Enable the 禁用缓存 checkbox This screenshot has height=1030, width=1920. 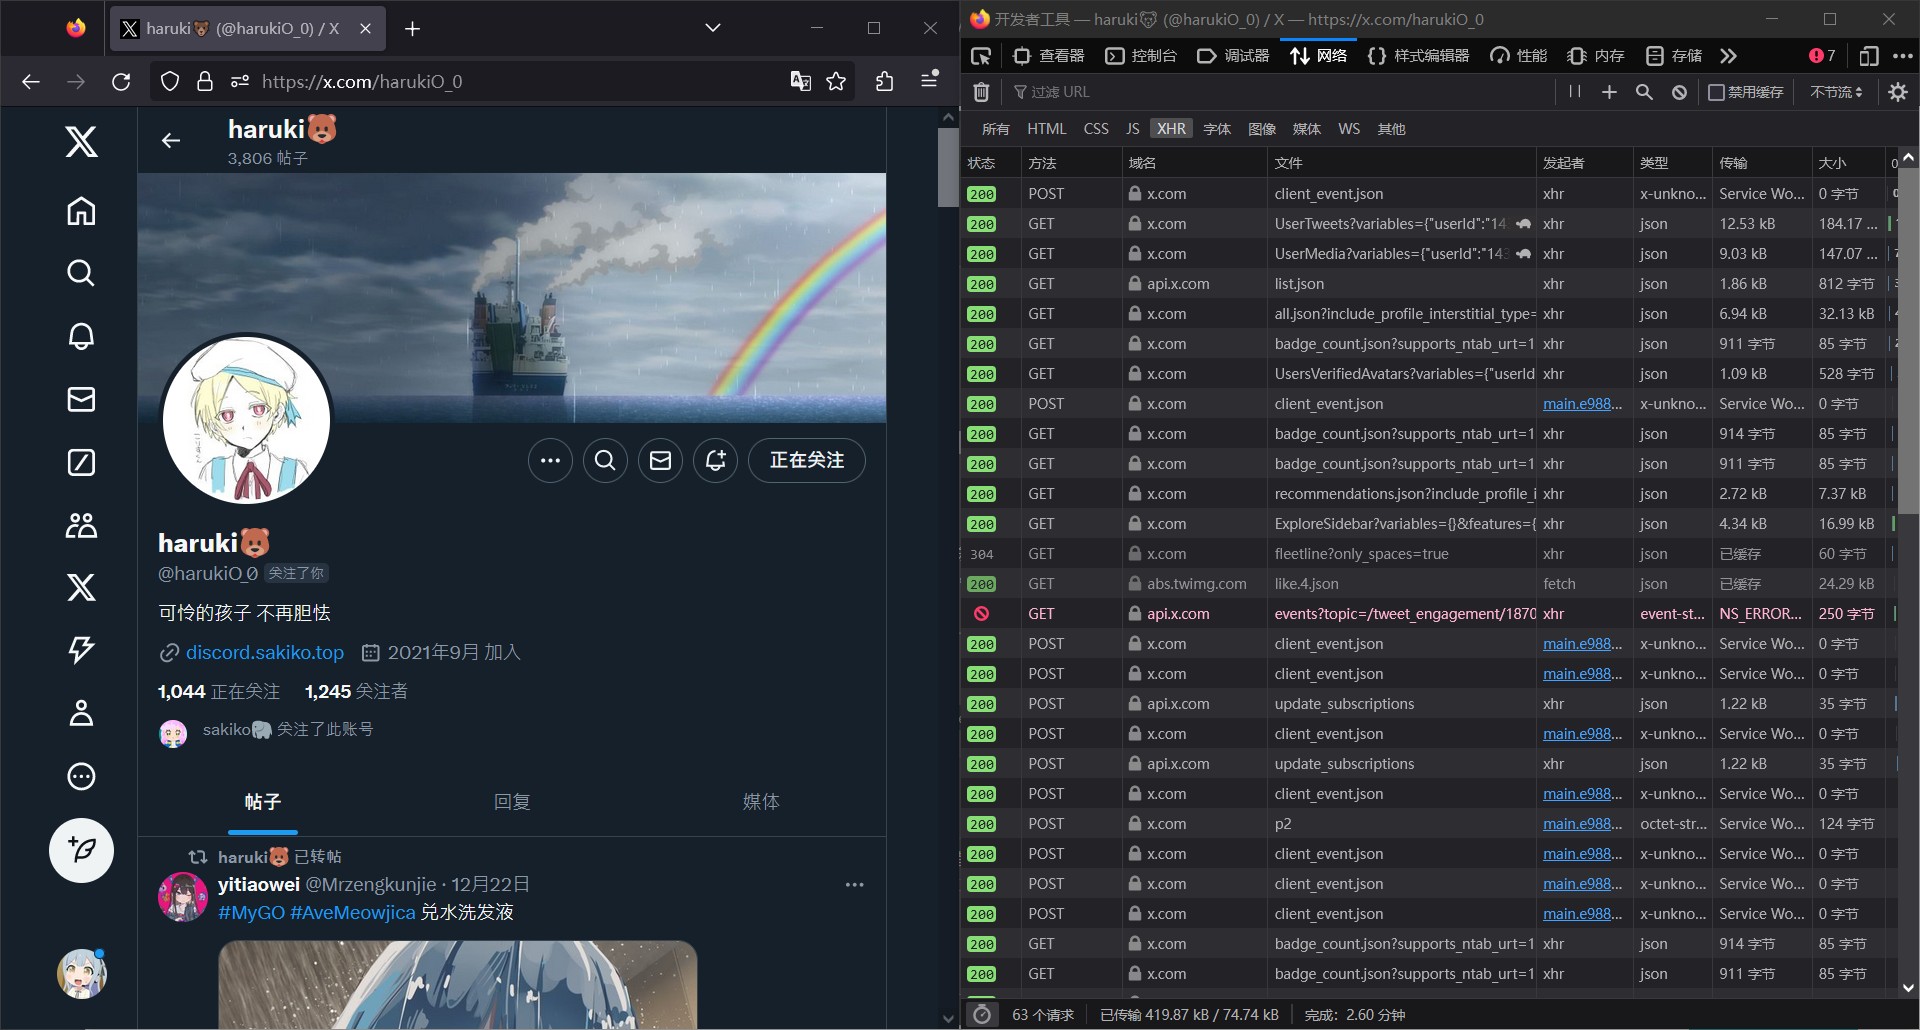point(1716,92)
